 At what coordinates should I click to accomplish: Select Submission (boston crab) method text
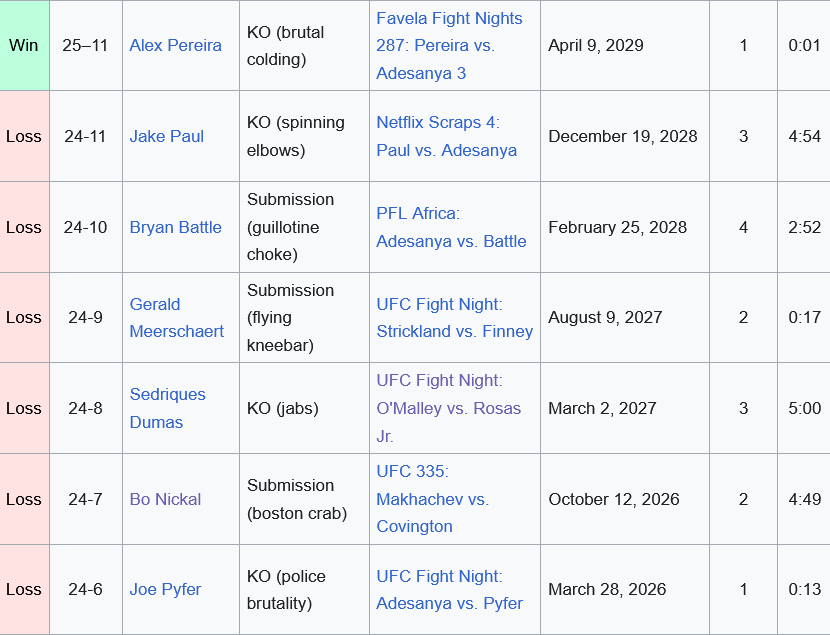[x=297, y=500]
